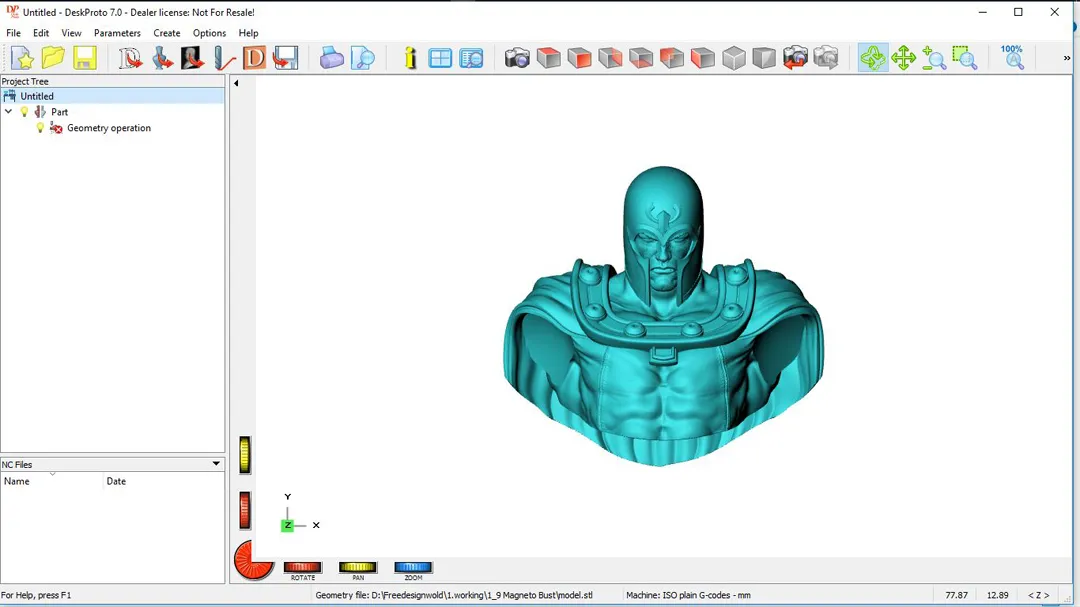Click the green Z axis box
The height and width of the screenshot is (607, 1080).
coord(287,525)
